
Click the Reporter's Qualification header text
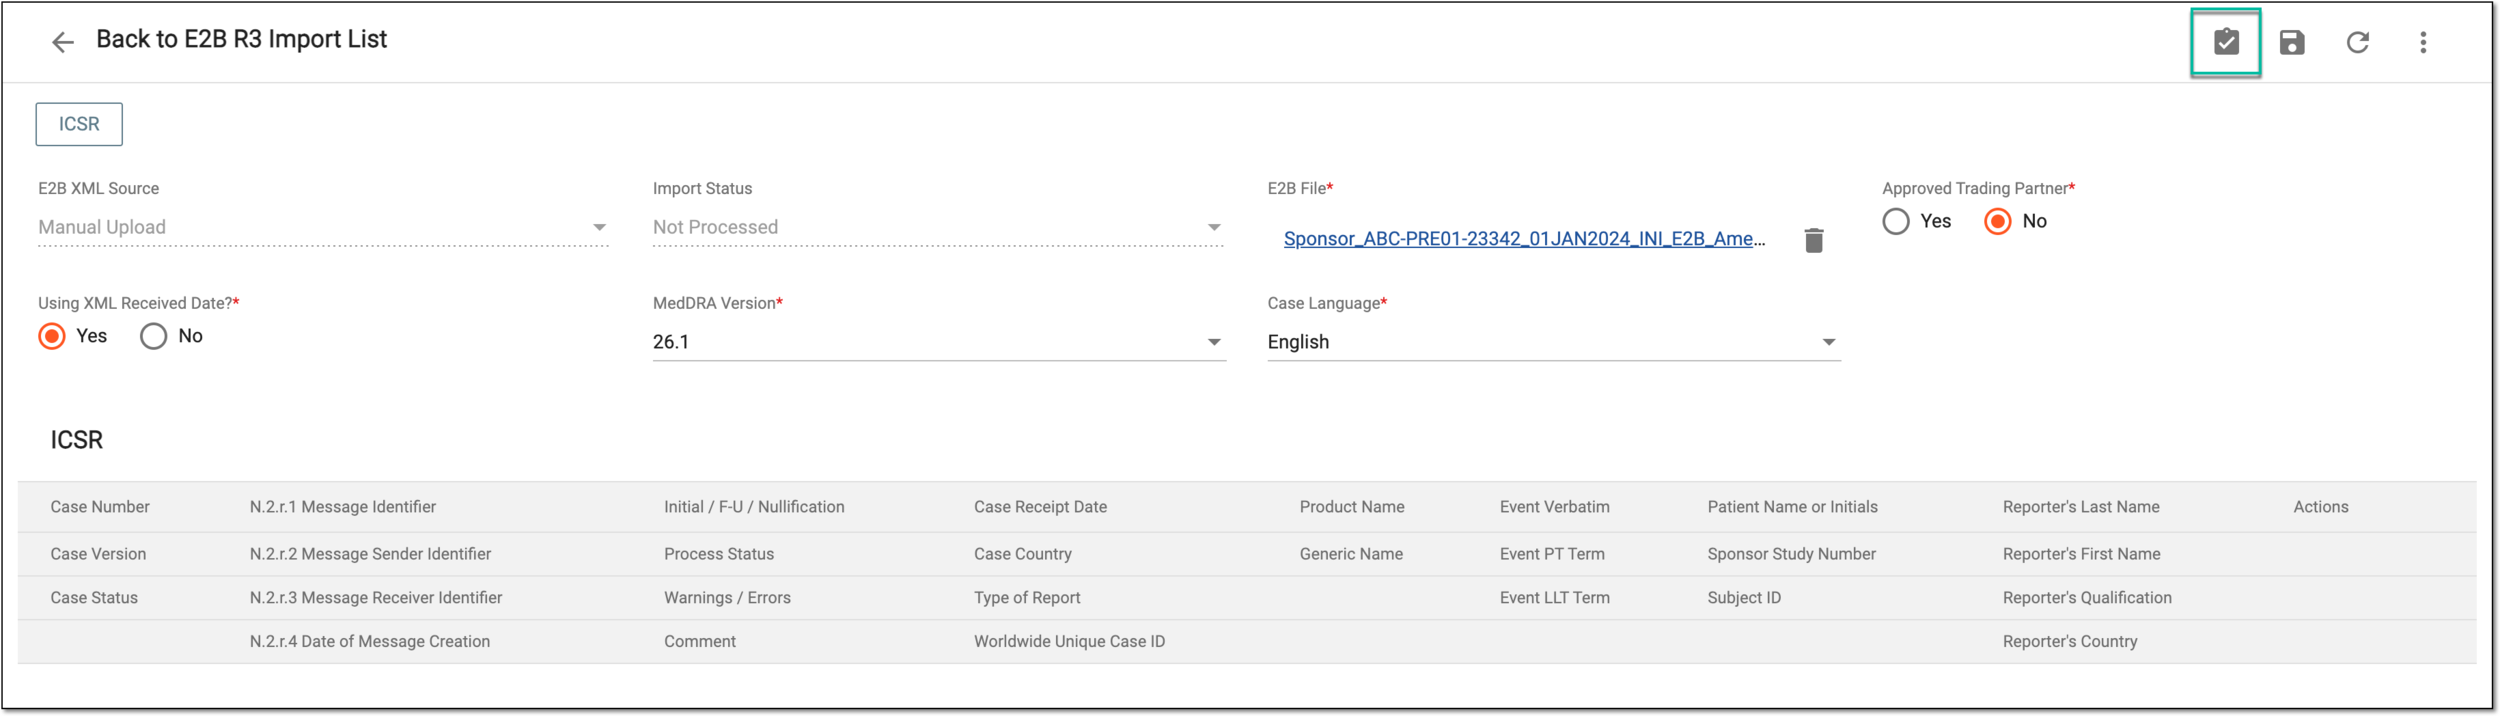(x=2087, y=598)
